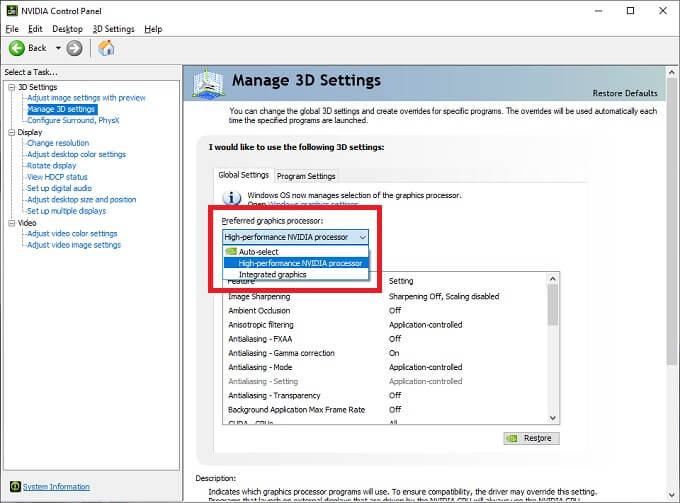Open the Back button history arrow
The height and width of the screenshot is (503, 680).
coord(58,48)
